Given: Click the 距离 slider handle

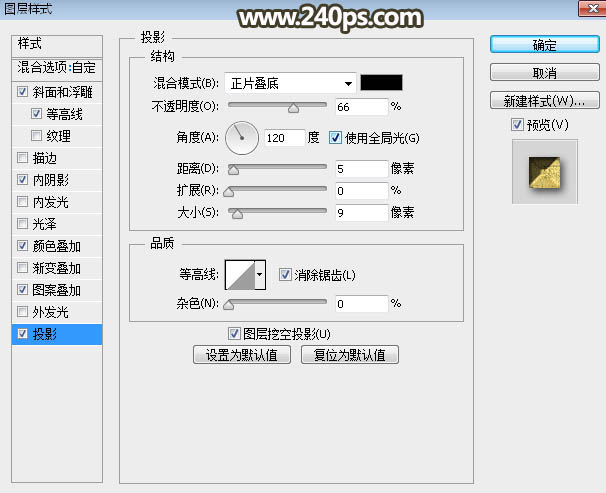Looking at the screenshot, I should pyautogui.click(x=233, y=170).
